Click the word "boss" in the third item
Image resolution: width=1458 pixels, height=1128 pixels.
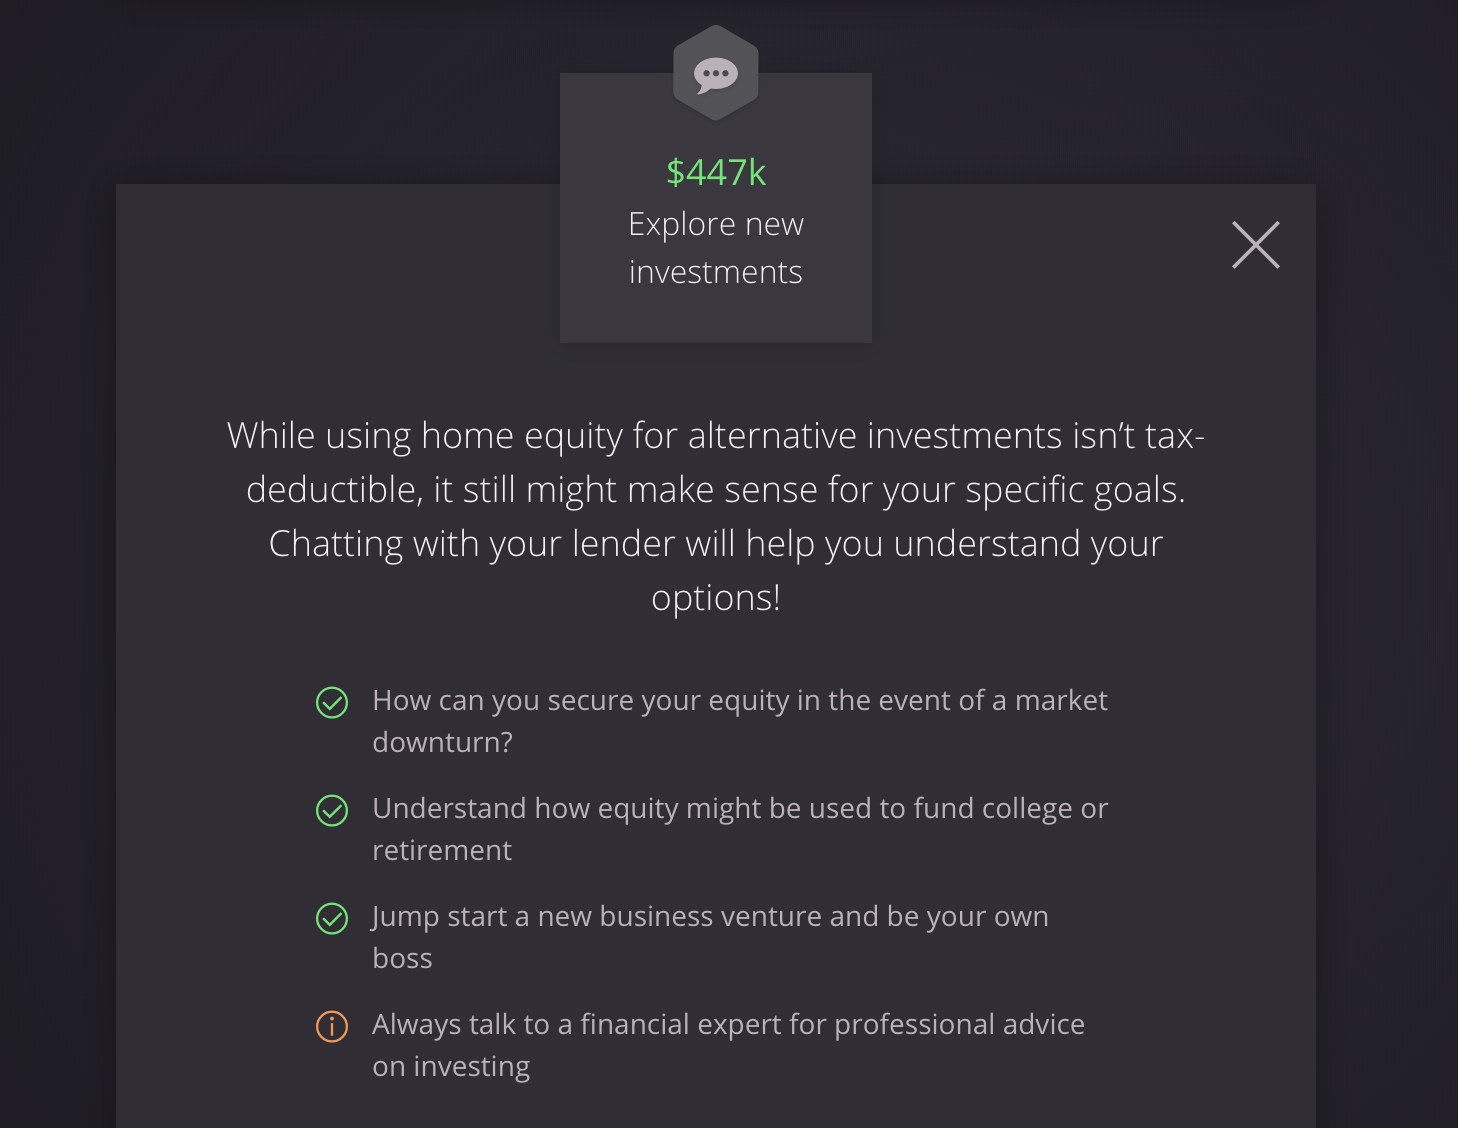click(402, 959)
